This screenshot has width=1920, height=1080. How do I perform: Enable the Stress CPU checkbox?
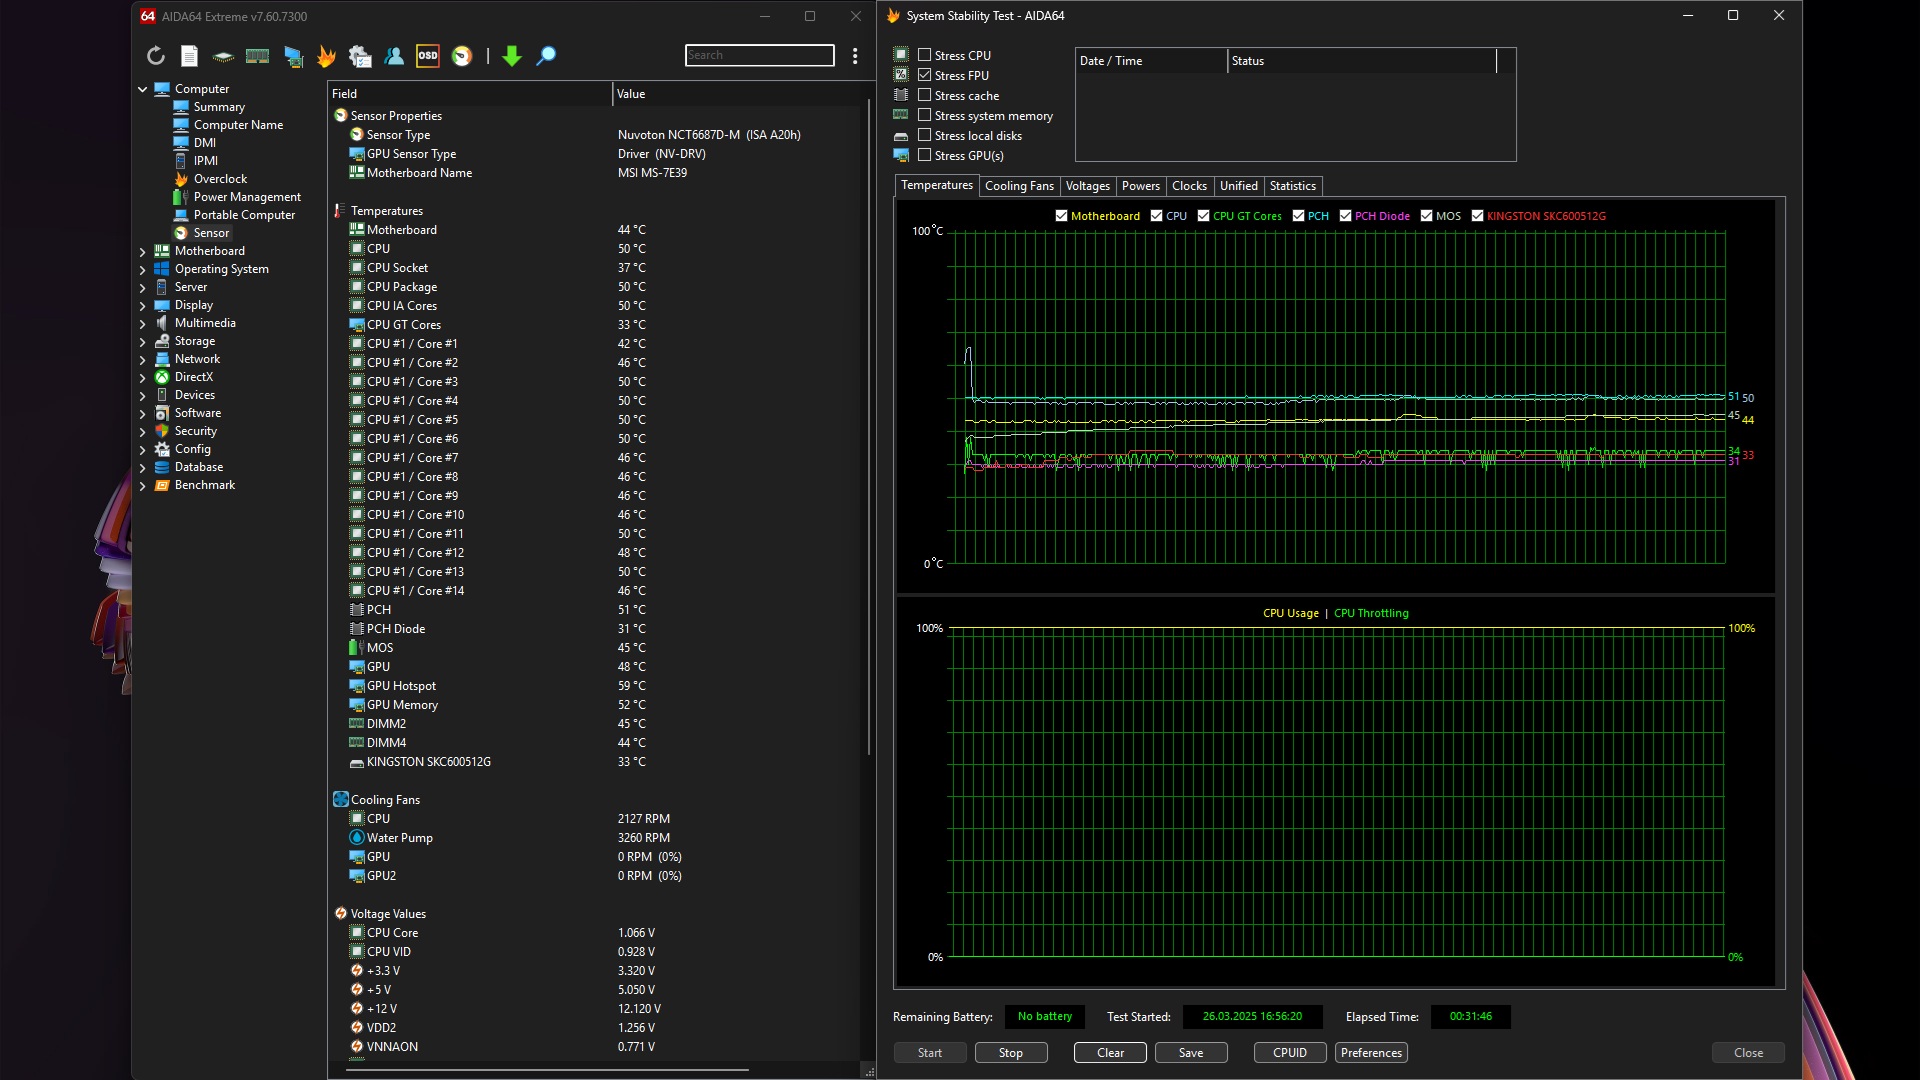pyautogui.click(x=925, y=55)
